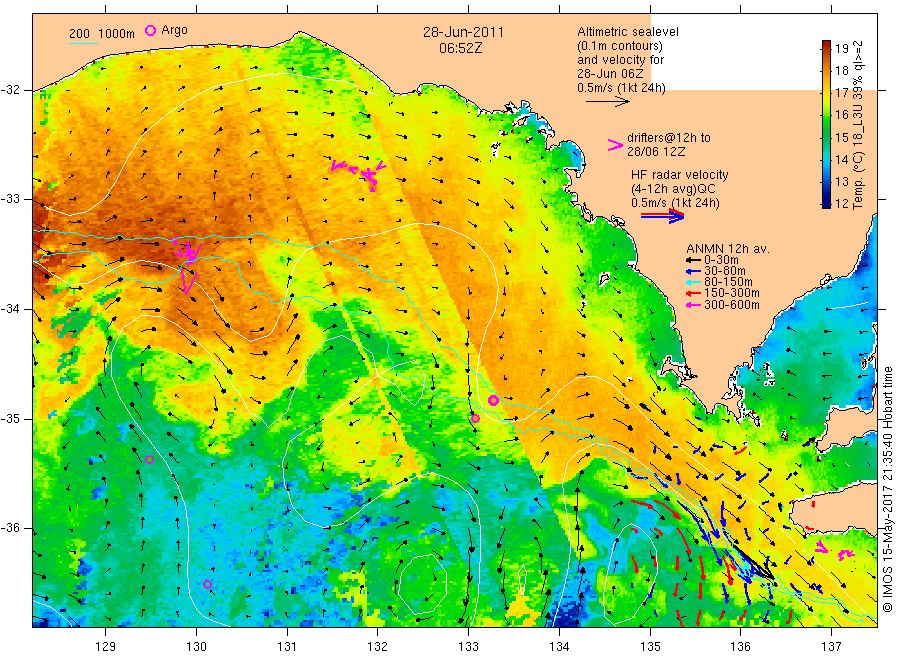Click the '150-300m' depth label
Viewport: 900px width, 660px height.
click(x=731, y=293)
